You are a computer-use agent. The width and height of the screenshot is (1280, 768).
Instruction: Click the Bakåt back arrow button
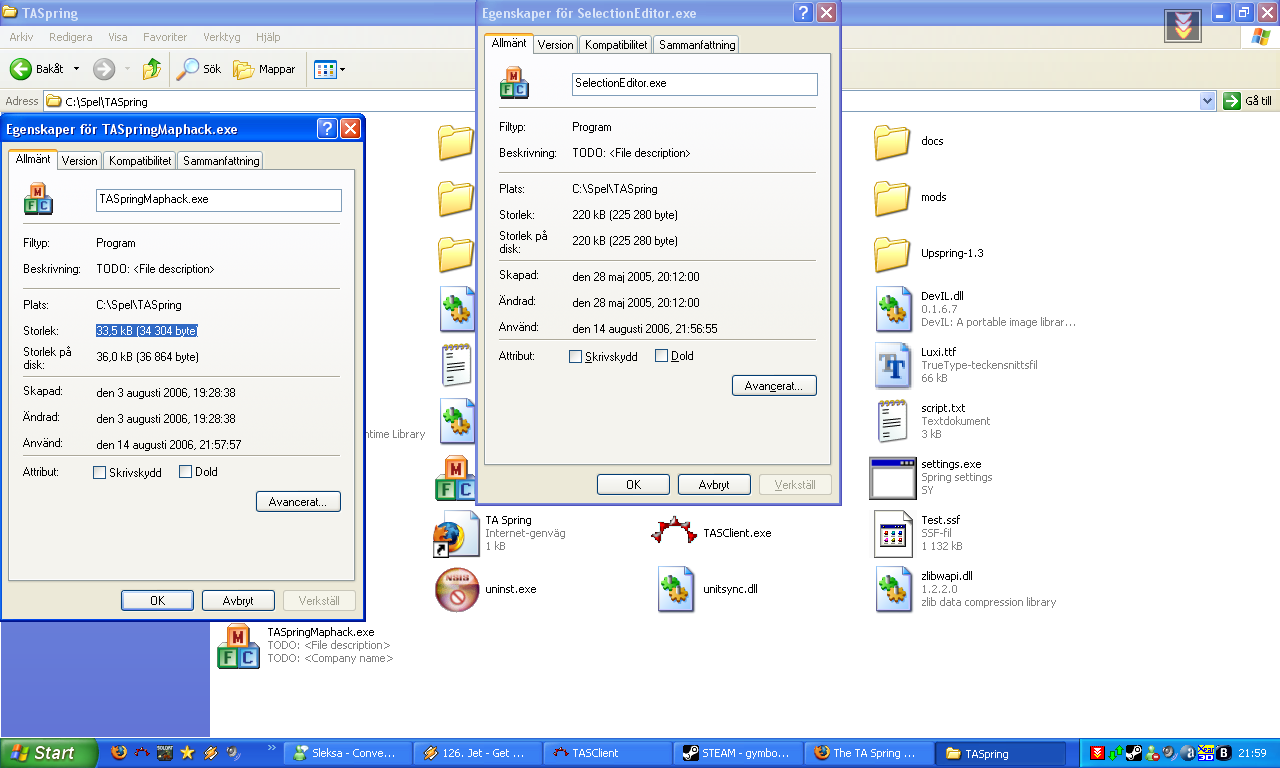(36, 69)
